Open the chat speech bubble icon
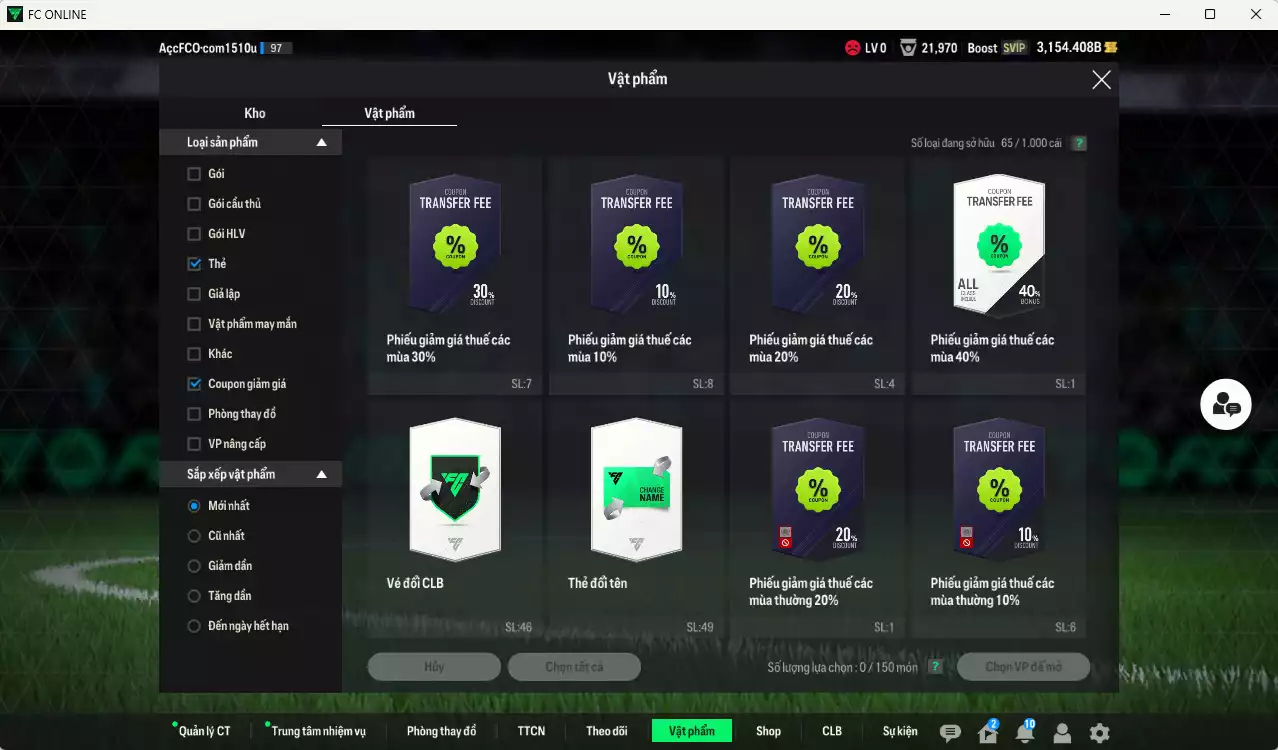Image resolution: width=1278 pixels, height=750 pixels. click(x=950, y=733)
